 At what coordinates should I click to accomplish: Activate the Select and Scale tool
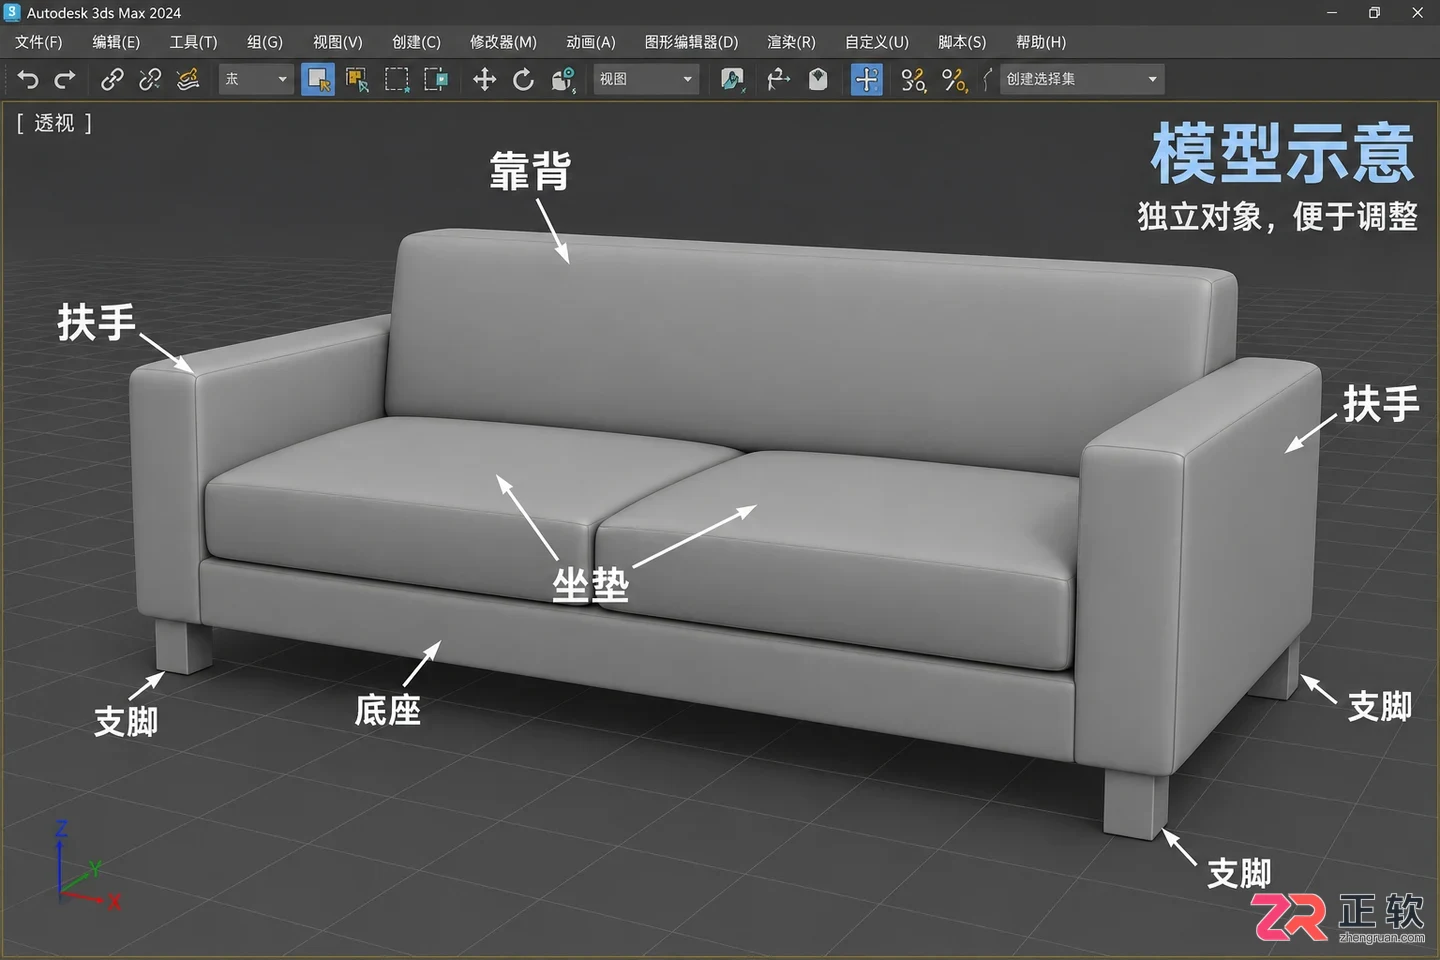click(563, 80)
